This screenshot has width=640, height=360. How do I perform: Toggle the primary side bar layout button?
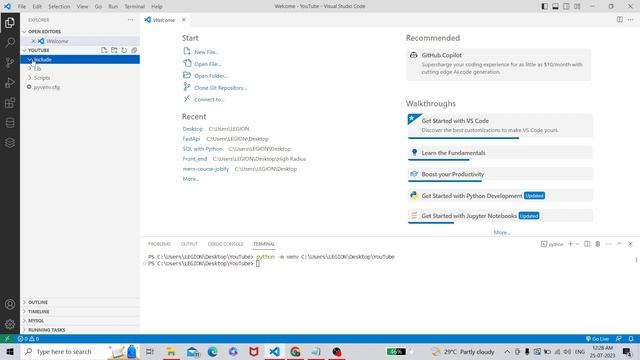544,6
